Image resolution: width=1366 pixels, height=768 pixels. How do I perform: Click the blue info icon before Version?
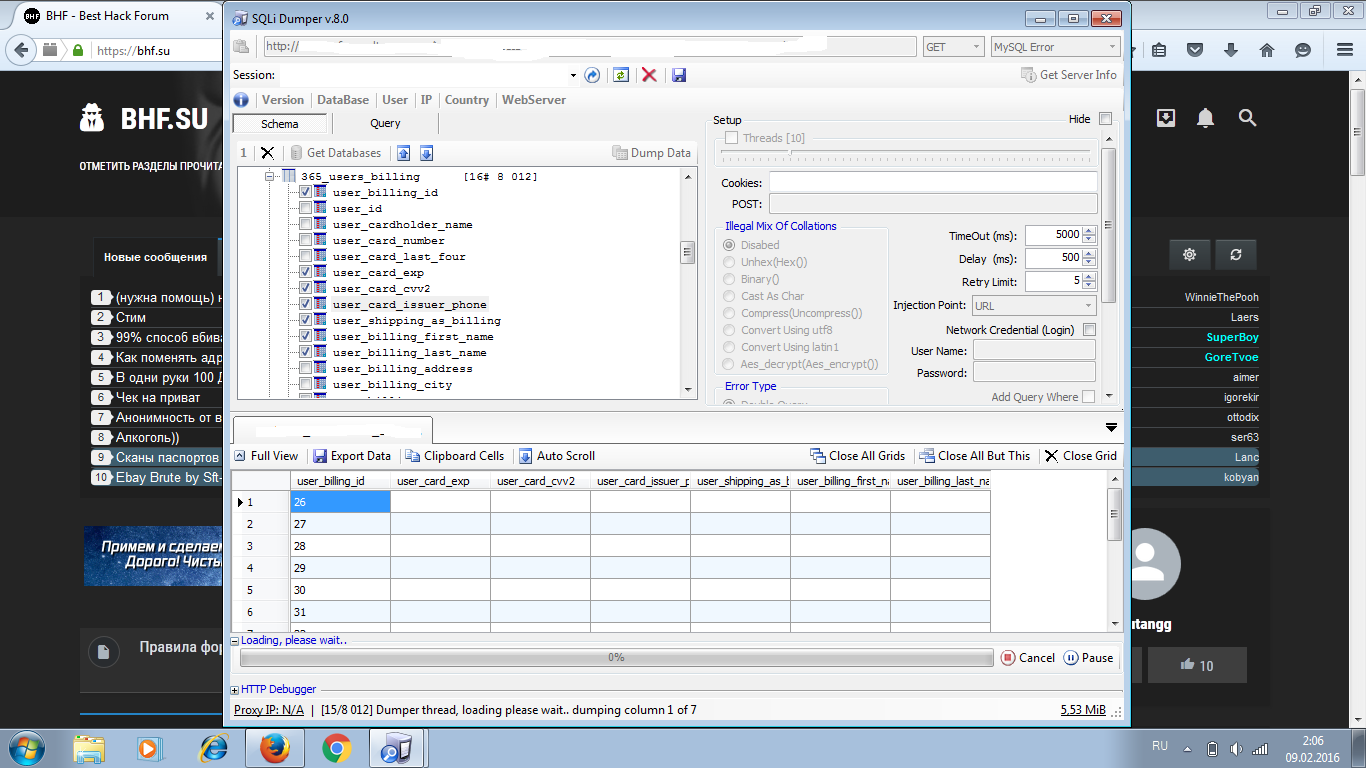pos(240,100)
